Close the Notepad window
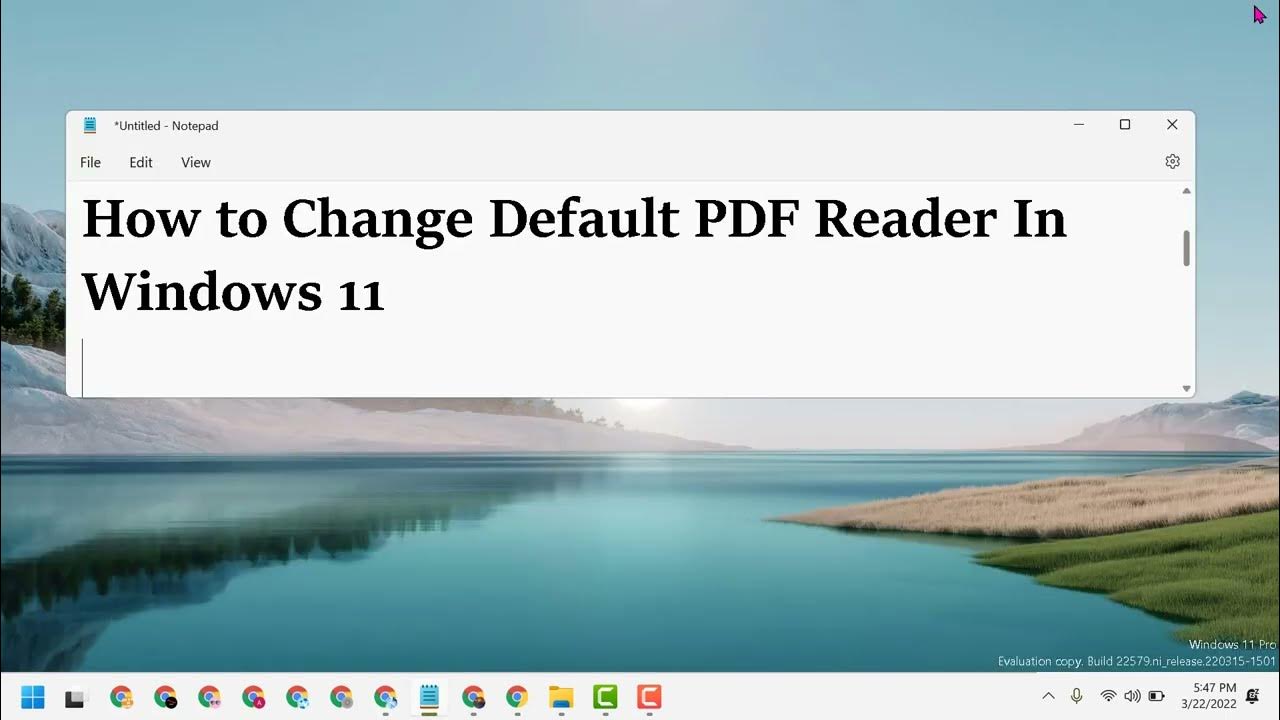1280x720 pixels. [x=1172, y=125]
